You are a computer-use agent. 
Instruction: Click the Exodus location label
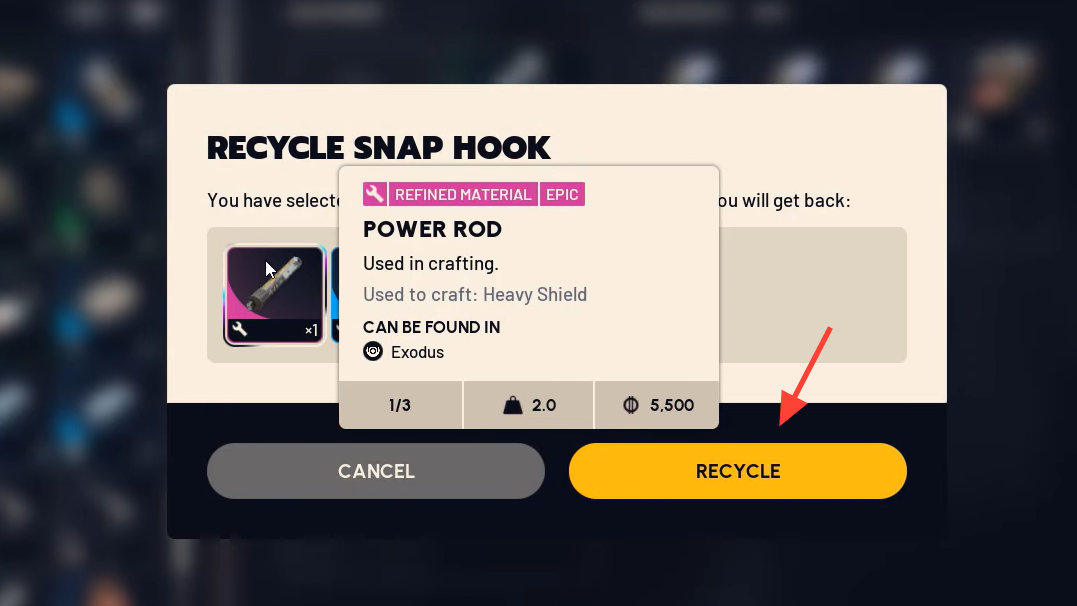[418, 352]
